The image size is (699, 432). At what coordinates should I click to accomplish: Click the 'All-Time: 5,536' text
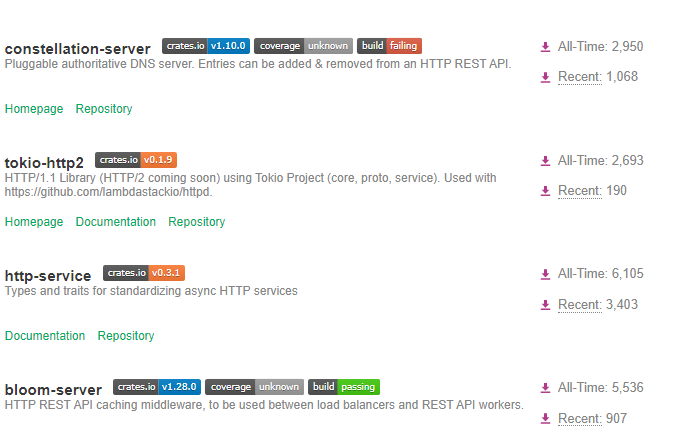pos(600,388)
